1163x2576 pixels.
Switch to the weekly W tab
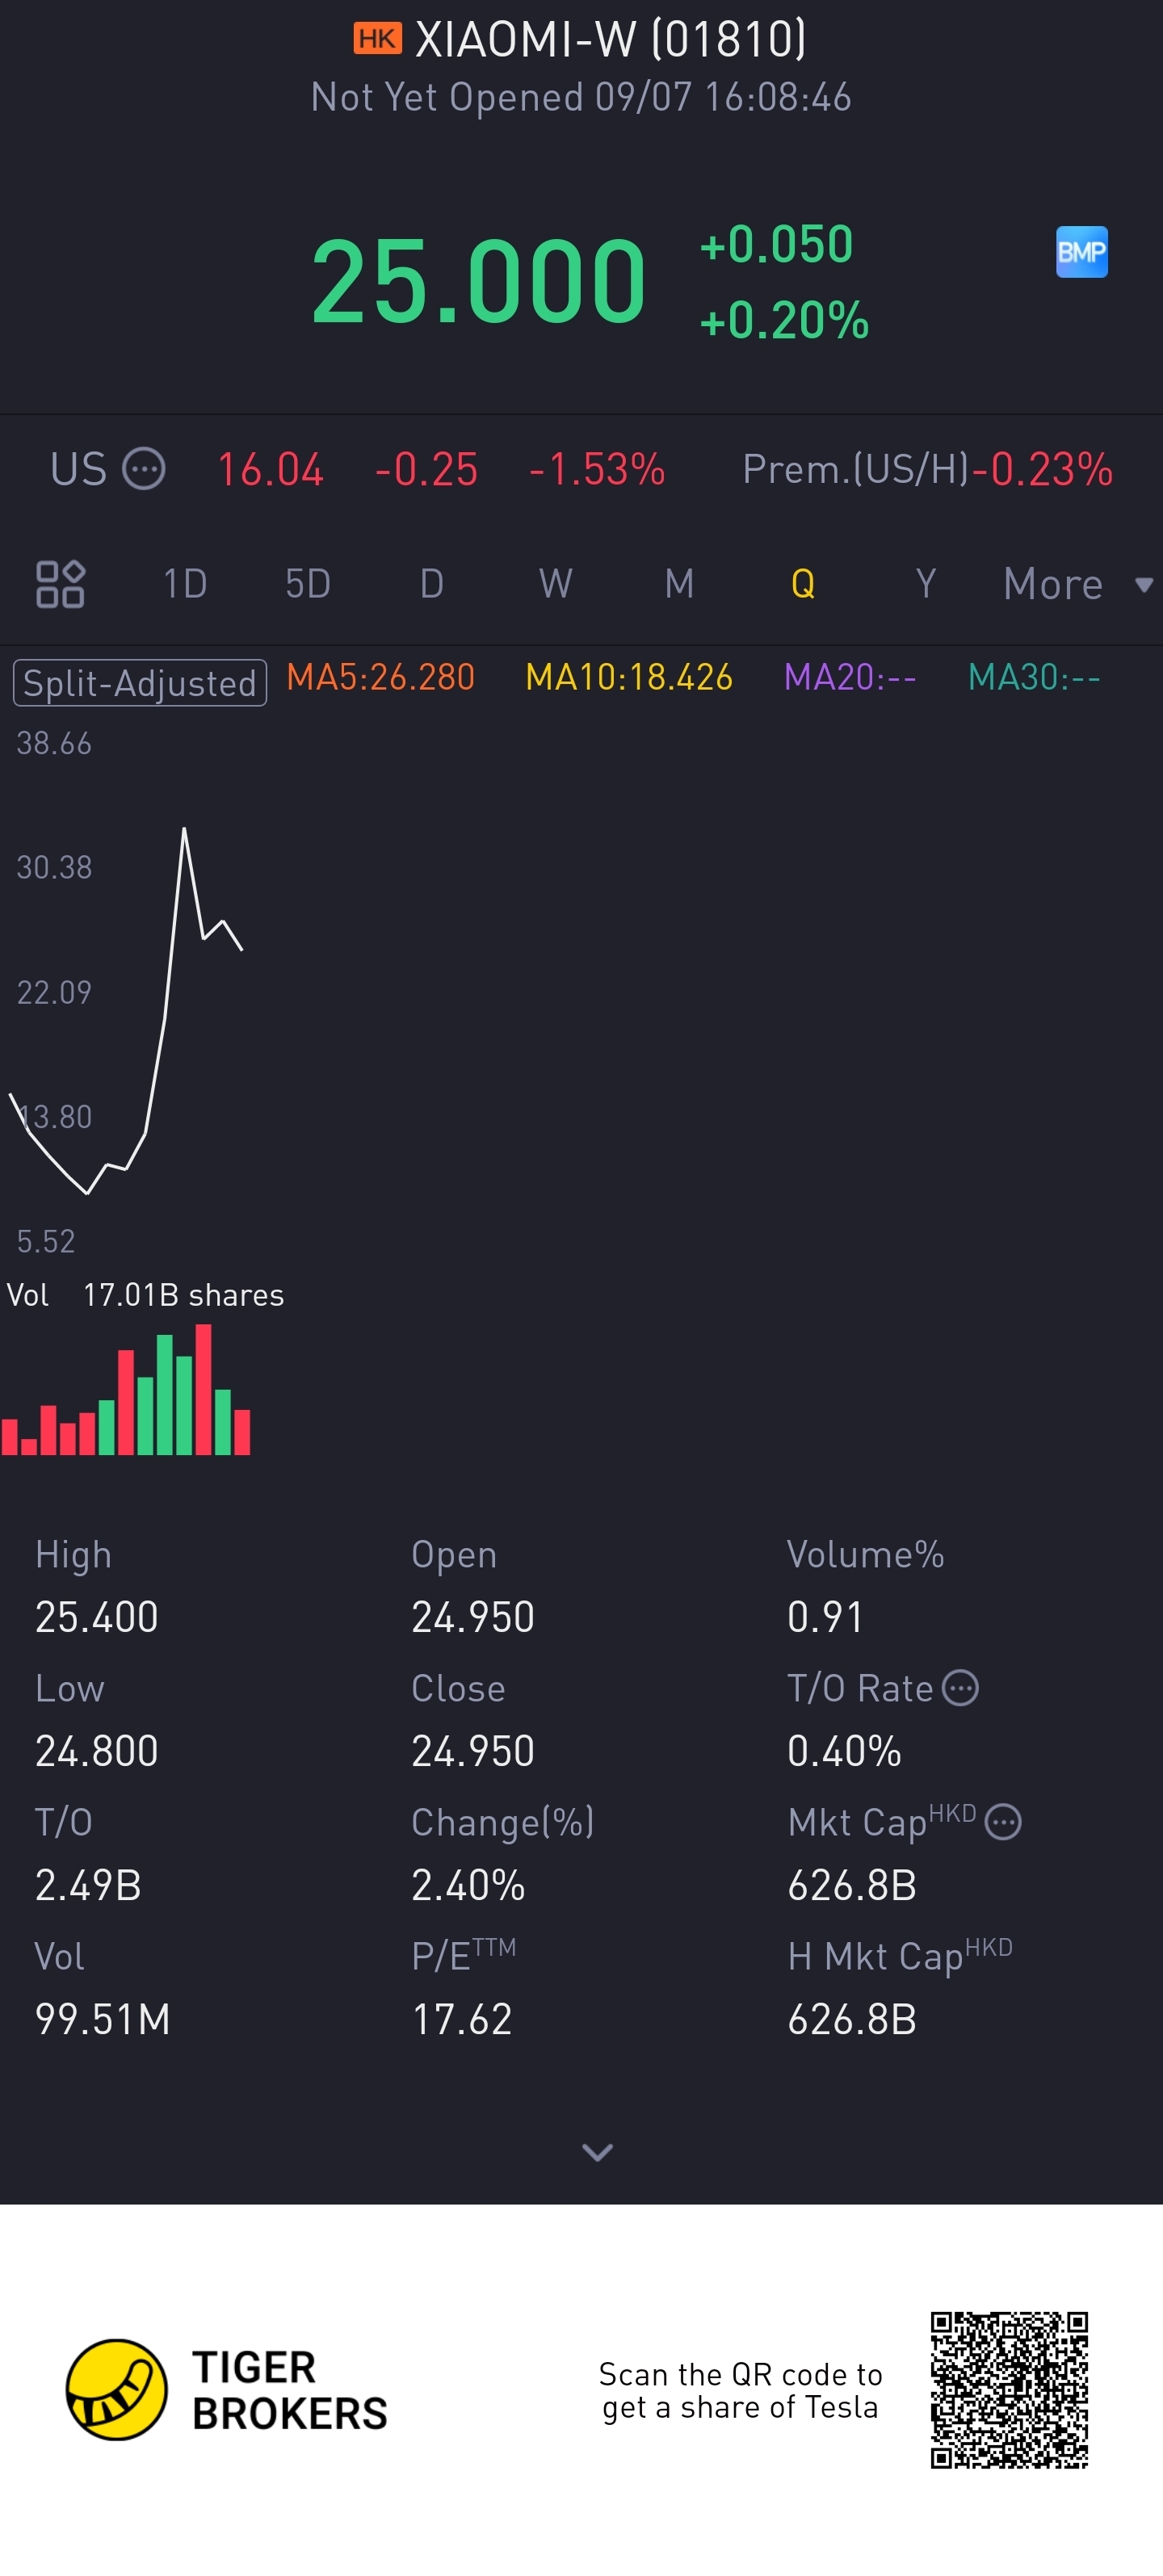point(555,584)
